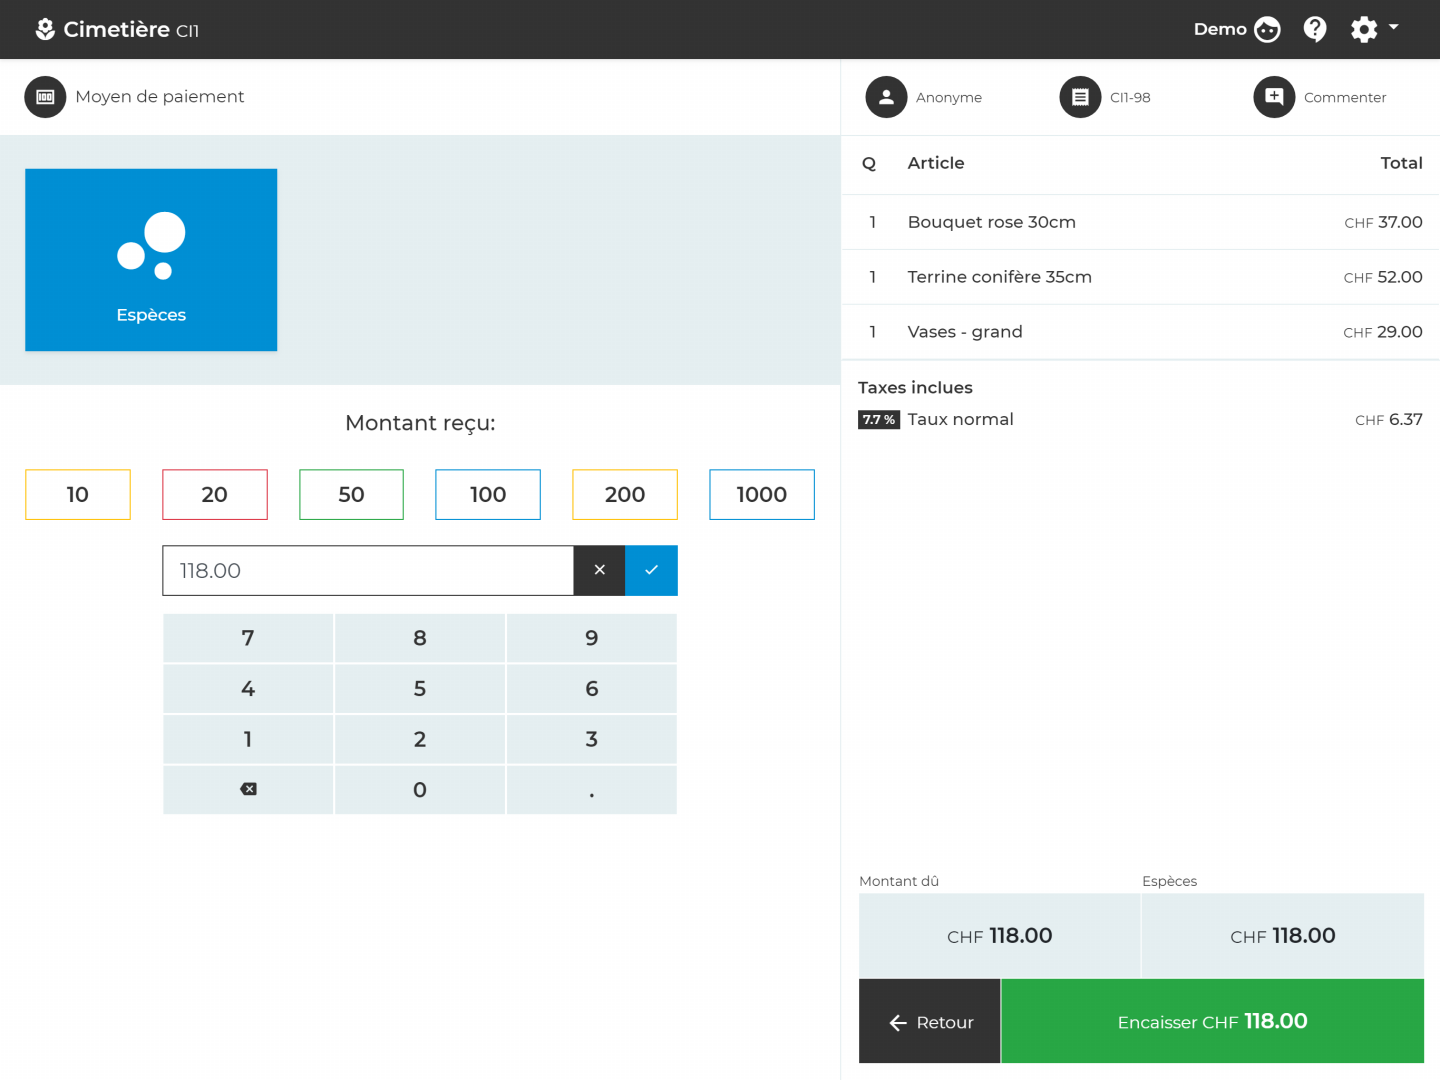Open the help question mark icon
This screenshot has height=1080, width=1440.
pyautogui.click(x=1315, y=29)
